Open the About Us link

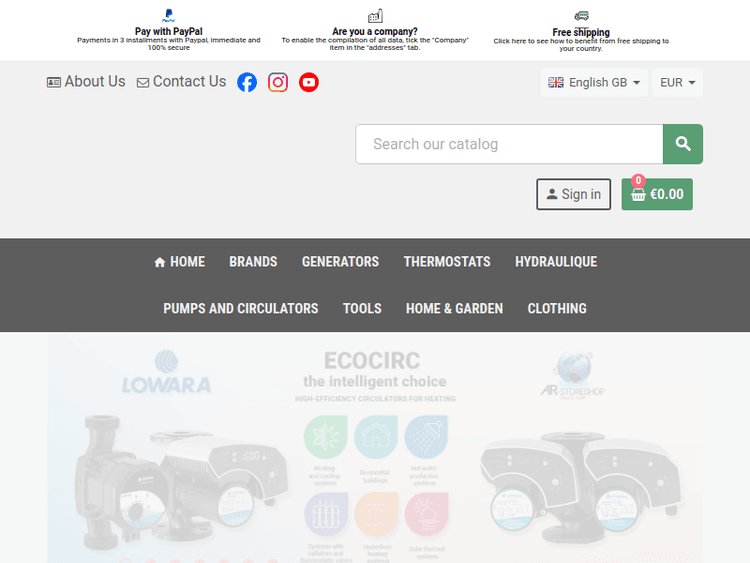pyautogui.click(x=86, y=82)
